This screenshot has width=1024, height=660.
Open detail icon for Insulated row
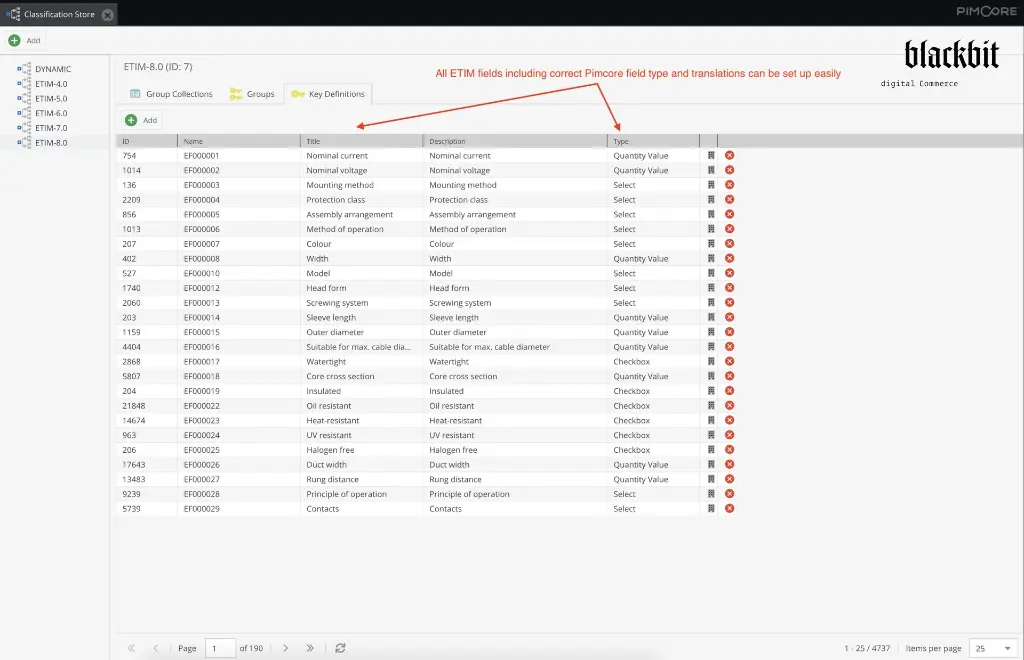(x=711, y=391)
